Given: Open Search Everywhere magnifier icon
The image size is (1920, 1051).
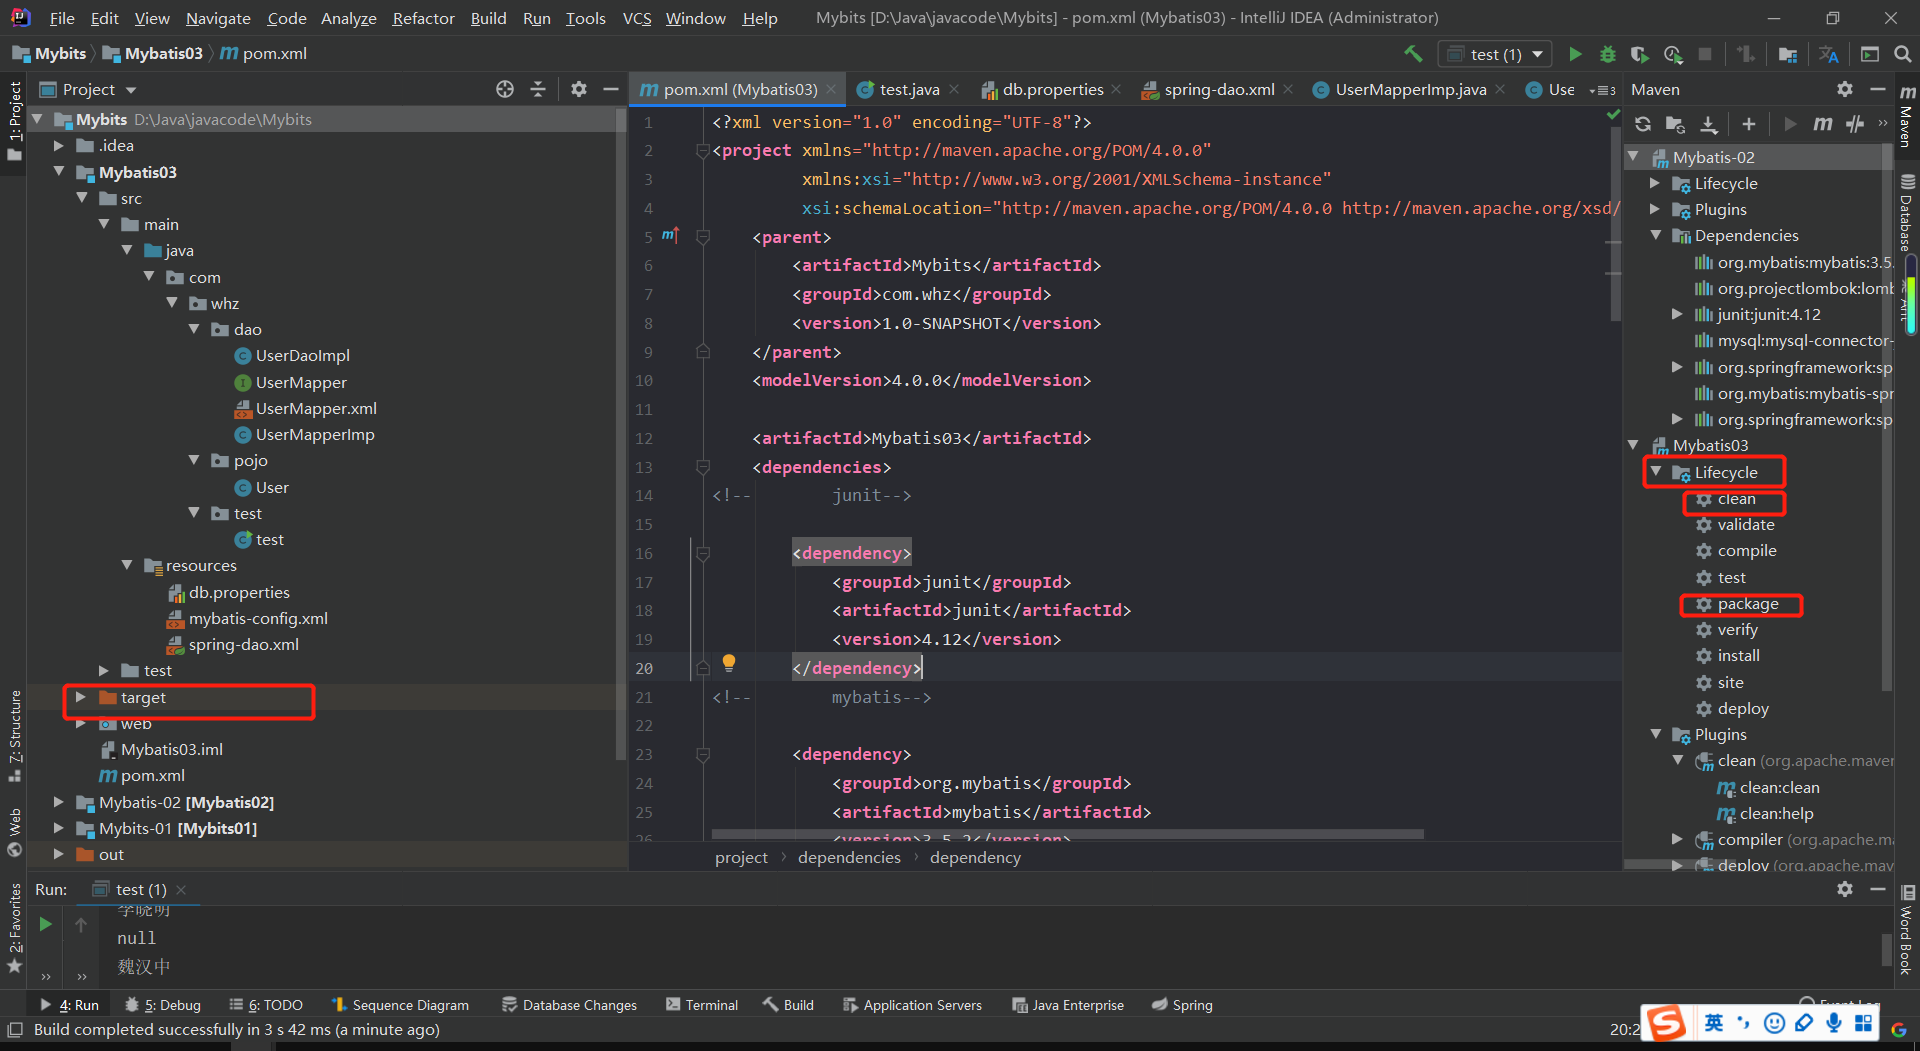Looking at the screenshot, I should (x=1903, y=54).
